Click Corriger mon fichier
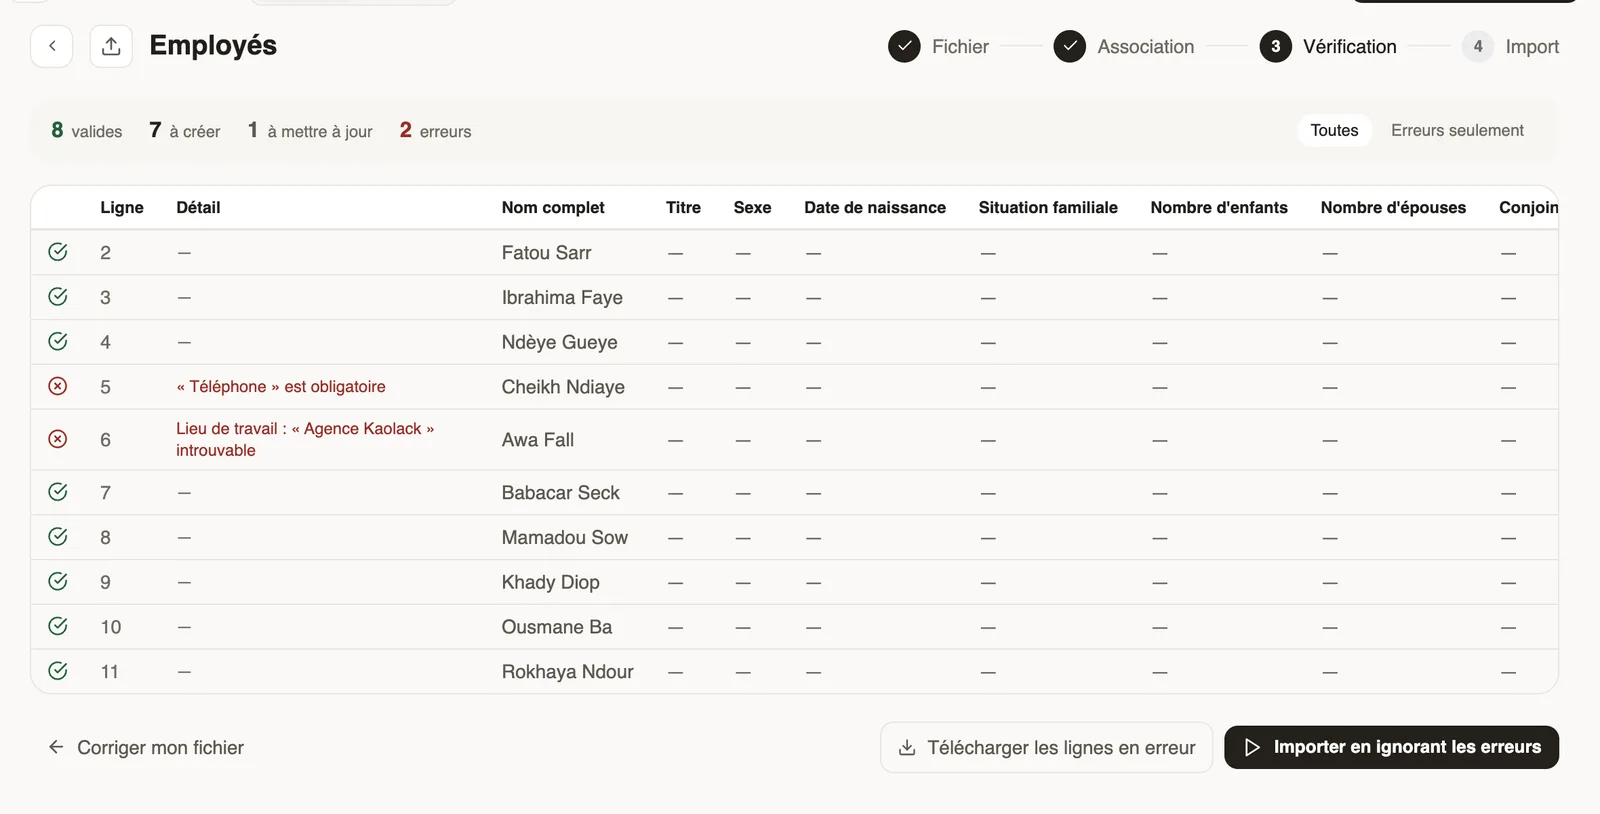1600x814 pixels. pyautogui.click(x=146, y=748)
